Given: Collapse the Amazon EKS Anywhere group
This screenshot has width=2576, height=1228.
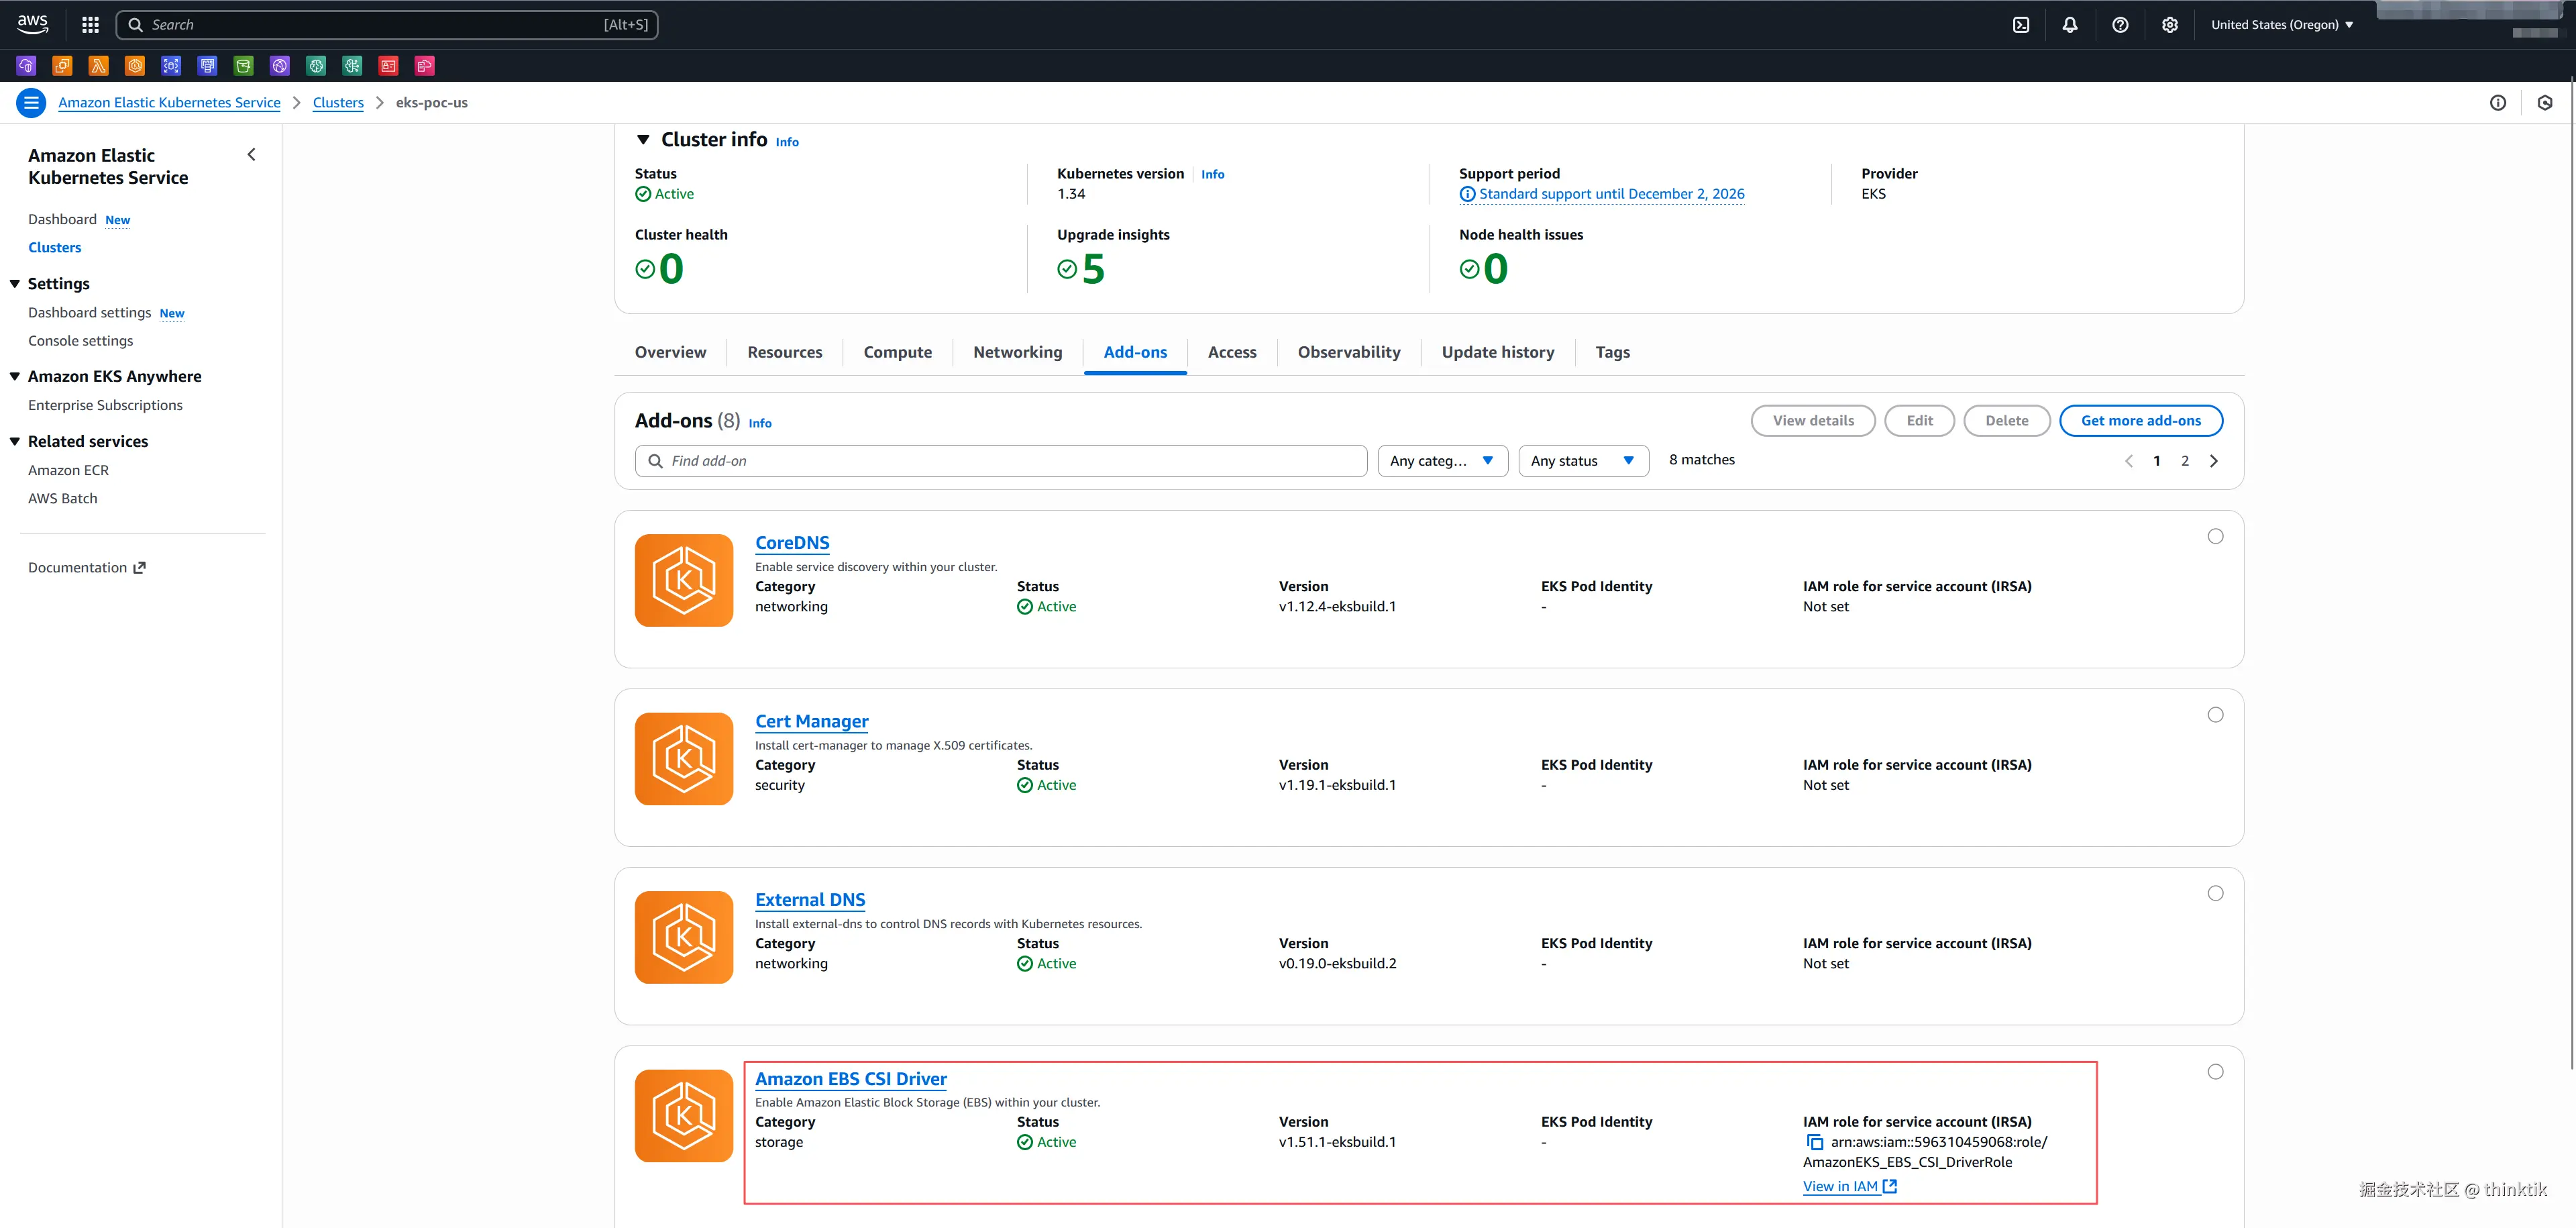Looking at the screenshot, I should coord(15,377).
